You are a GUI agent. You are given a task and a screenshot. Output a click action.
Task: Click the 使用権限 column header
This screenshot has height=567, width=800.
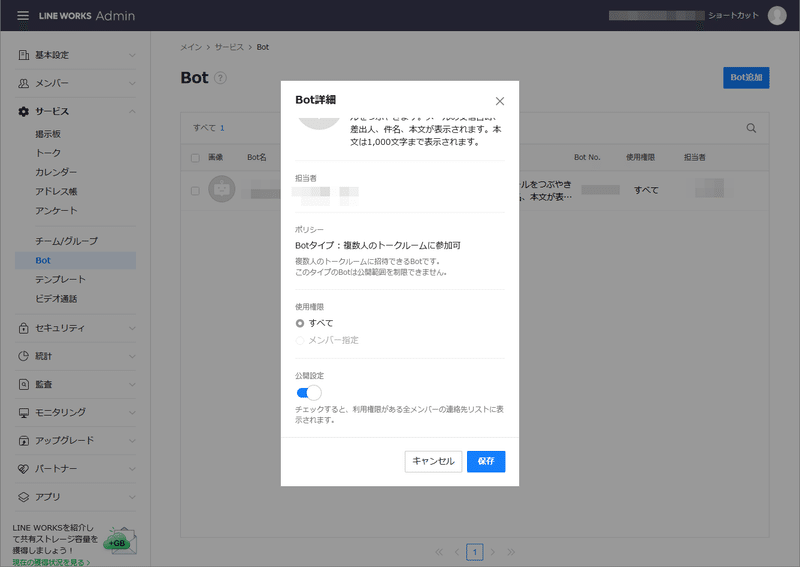(640, 157)
